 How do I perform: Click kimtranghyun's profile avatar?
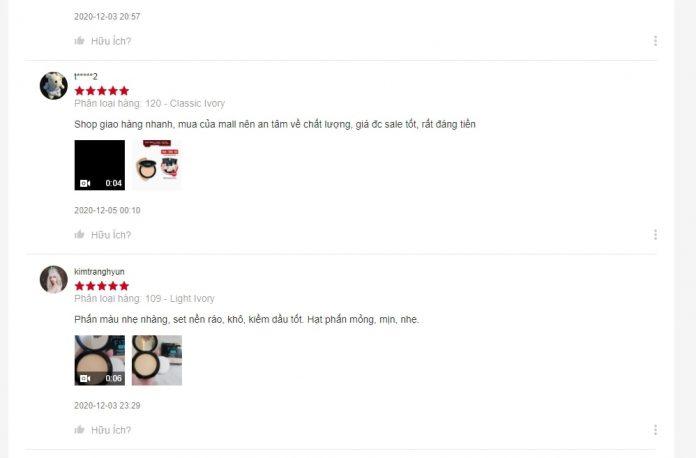pyautogui.click(x=54, y=280)
